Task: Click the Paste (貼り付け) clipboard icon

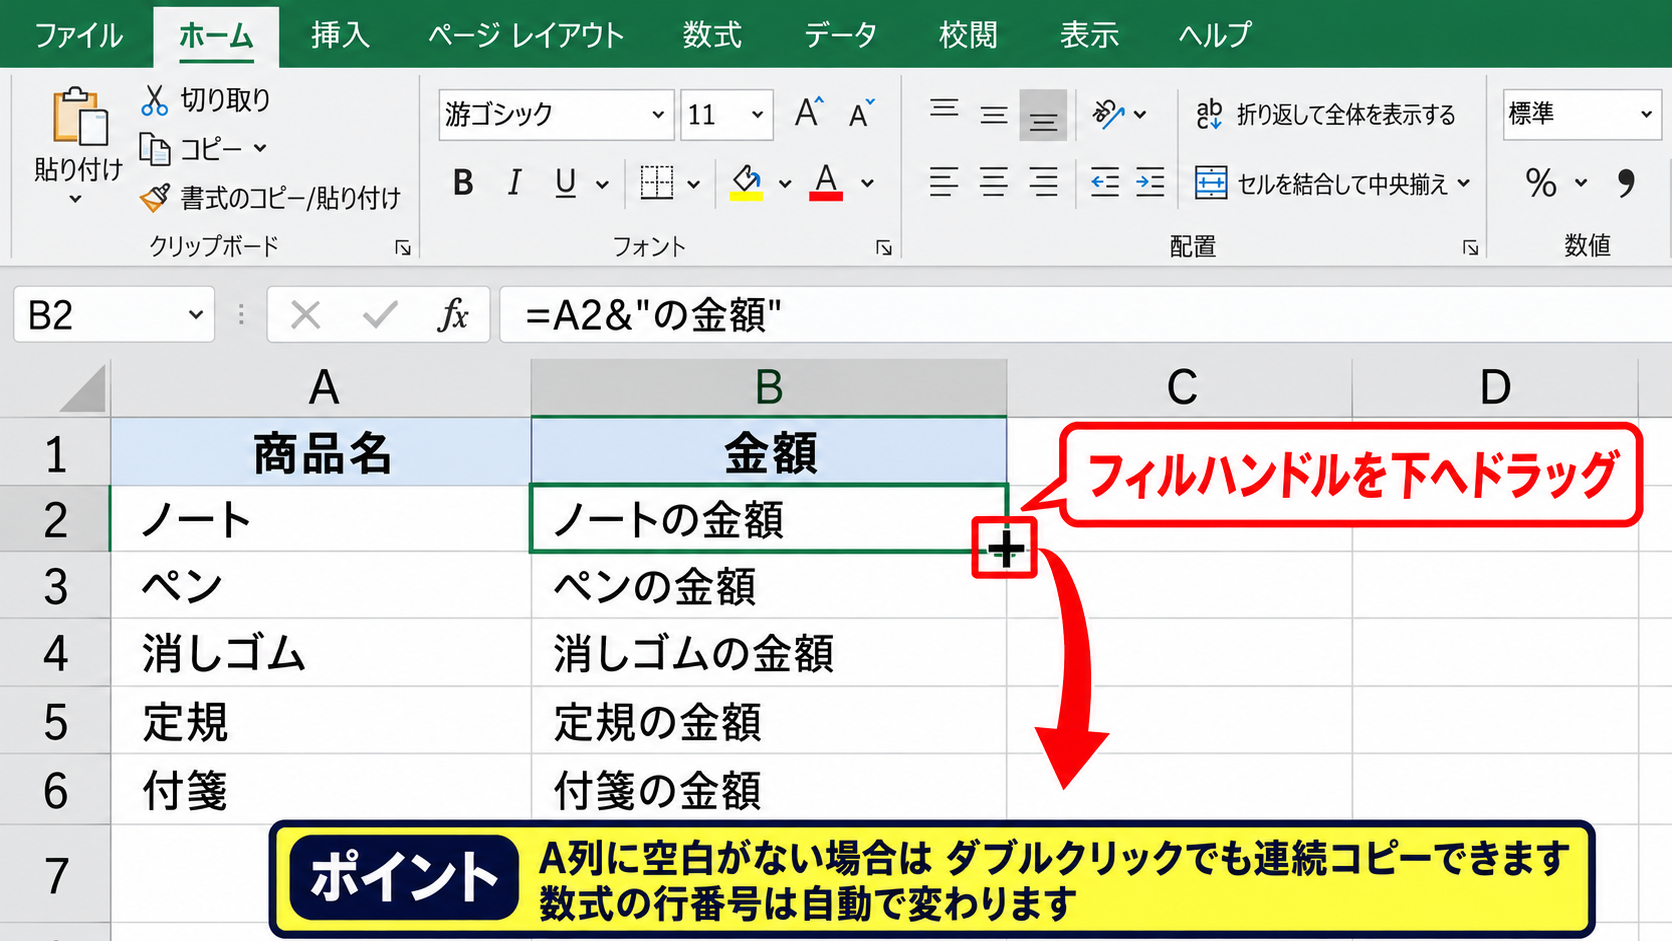Action: [x=80, y=118]
